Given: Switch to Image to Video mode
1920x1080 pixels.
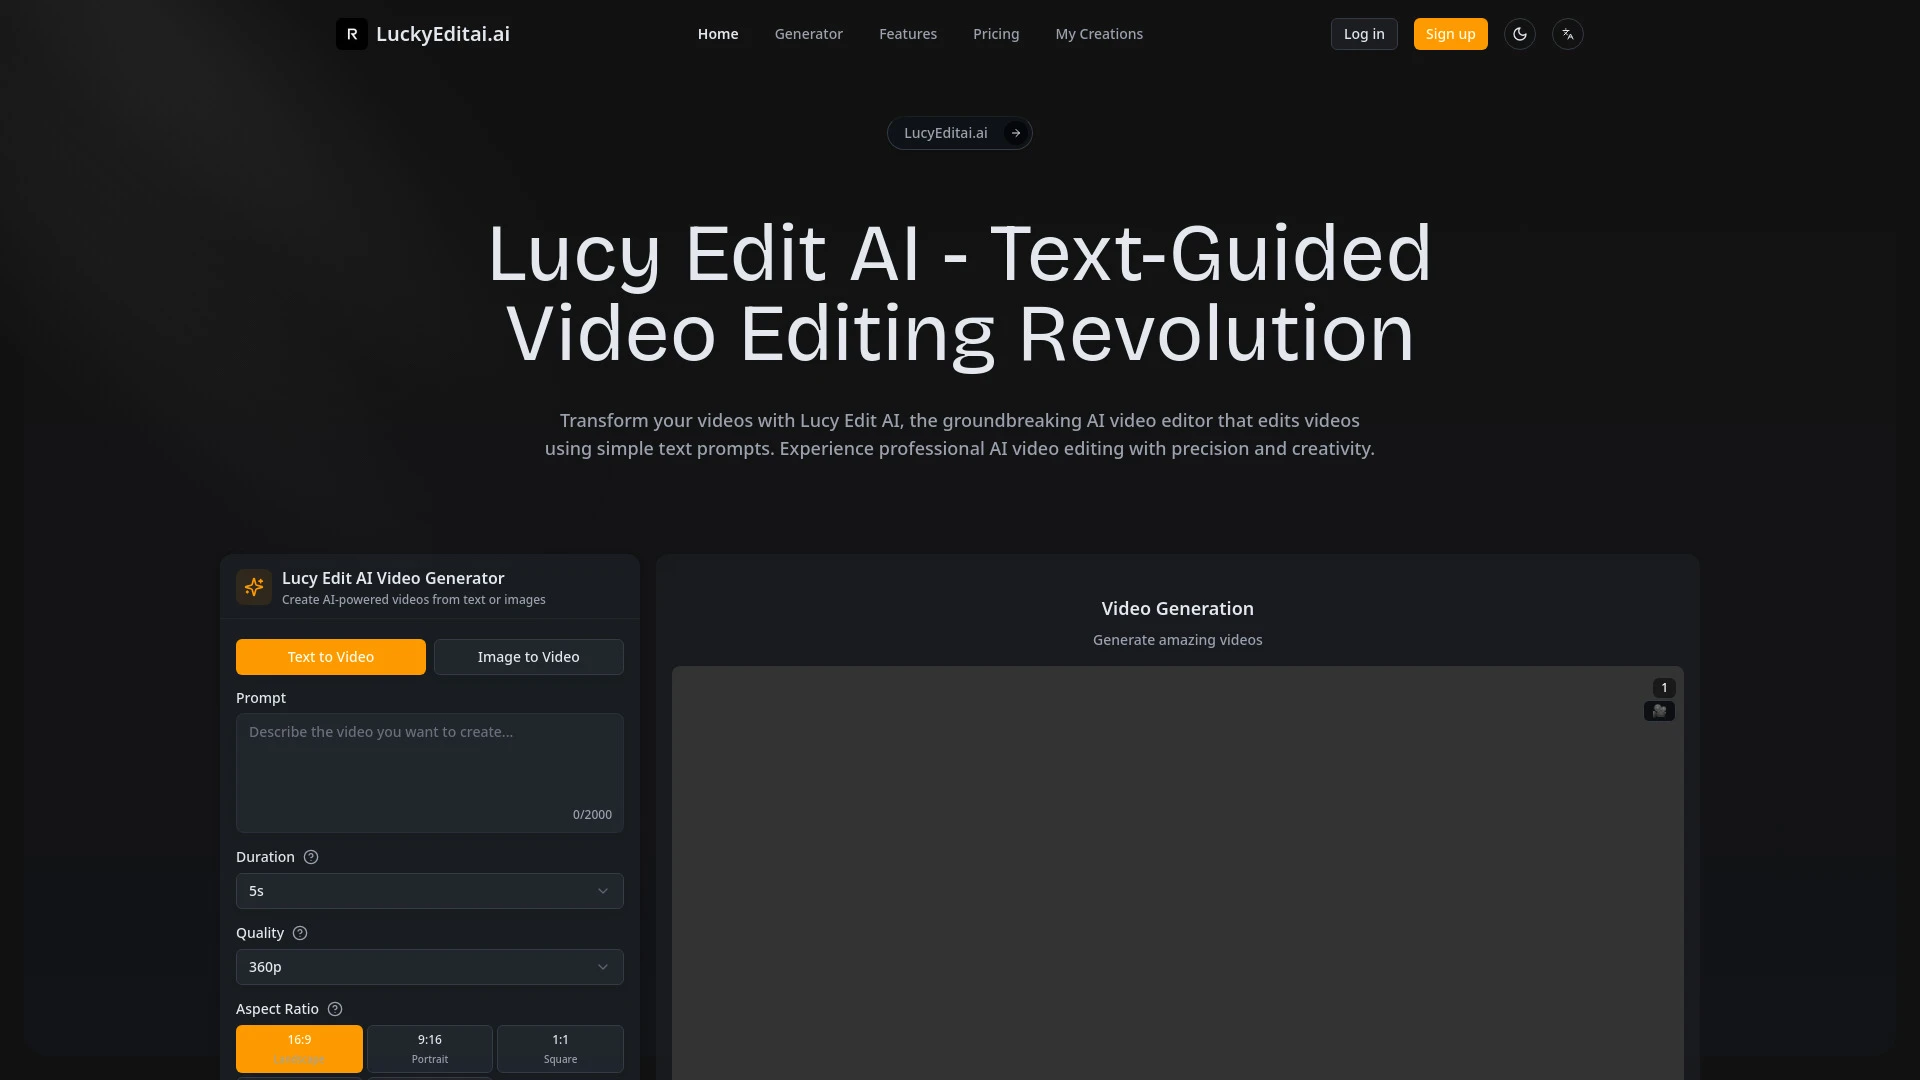Looking at the screenshot, I should click(x=528, y=656).
